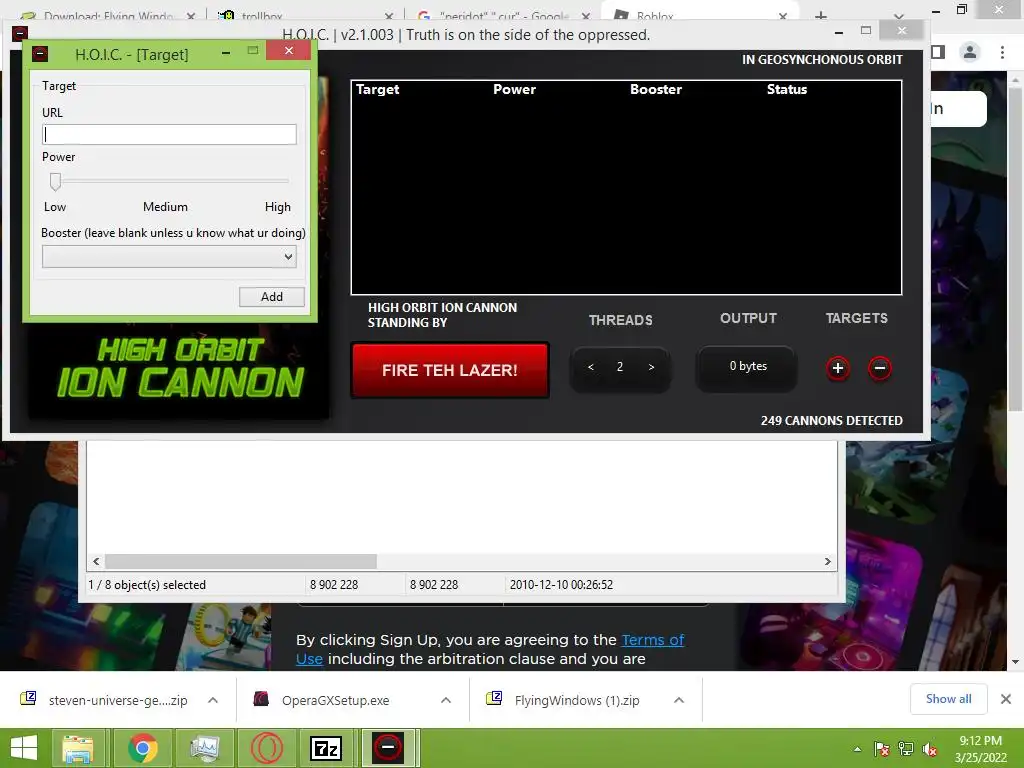Open the Booster dropdown
Screen dimensions: 1024x768
169,257
